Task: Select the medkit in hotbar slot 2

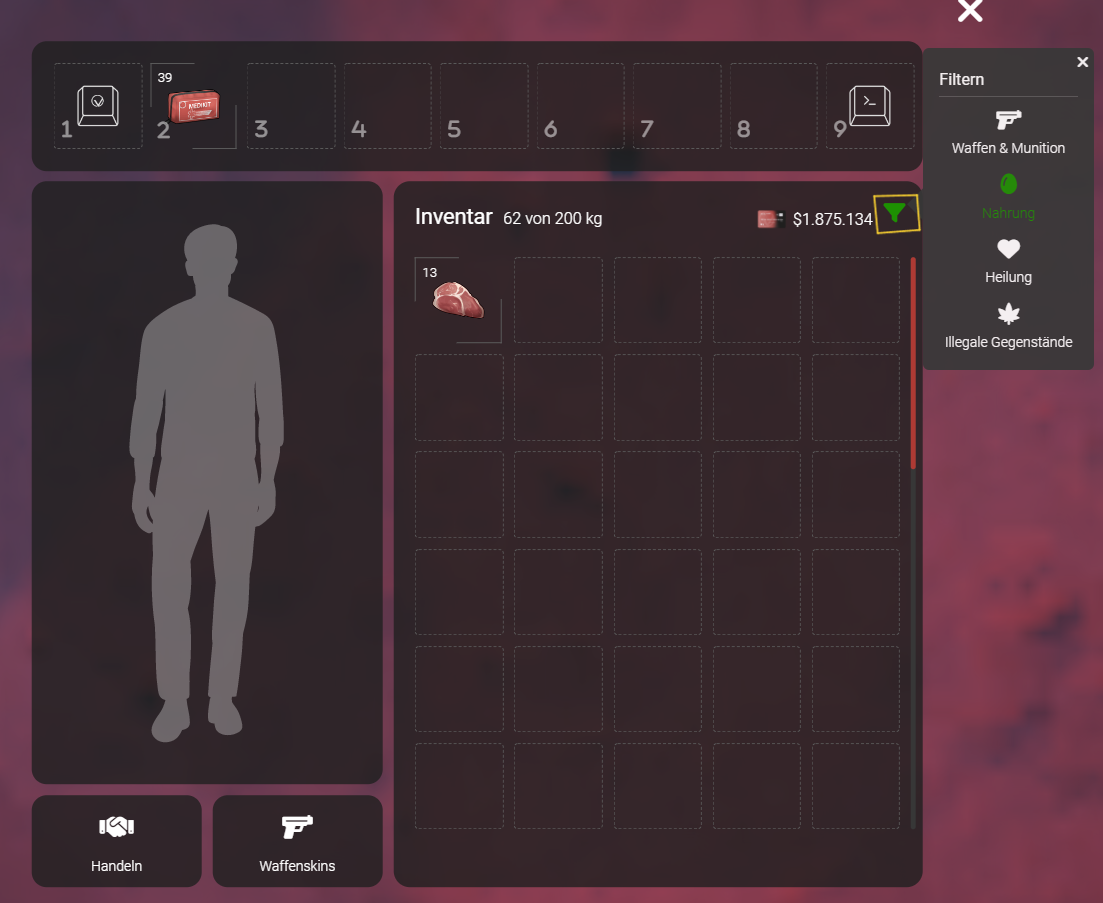Action: [x=193, y=106]
